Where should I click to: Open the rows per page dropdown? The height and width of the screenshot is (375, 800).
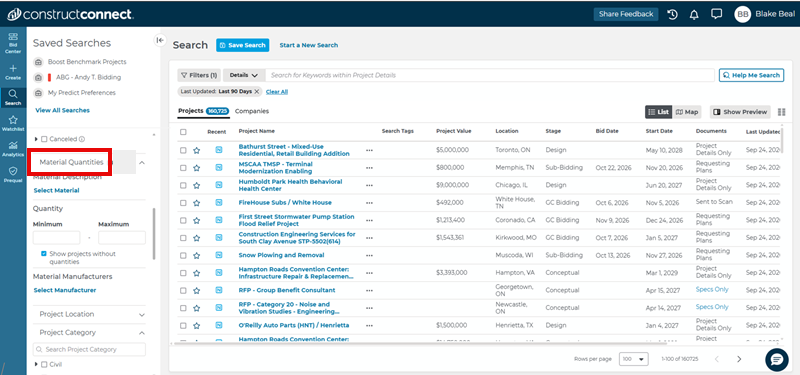[634, 359]
